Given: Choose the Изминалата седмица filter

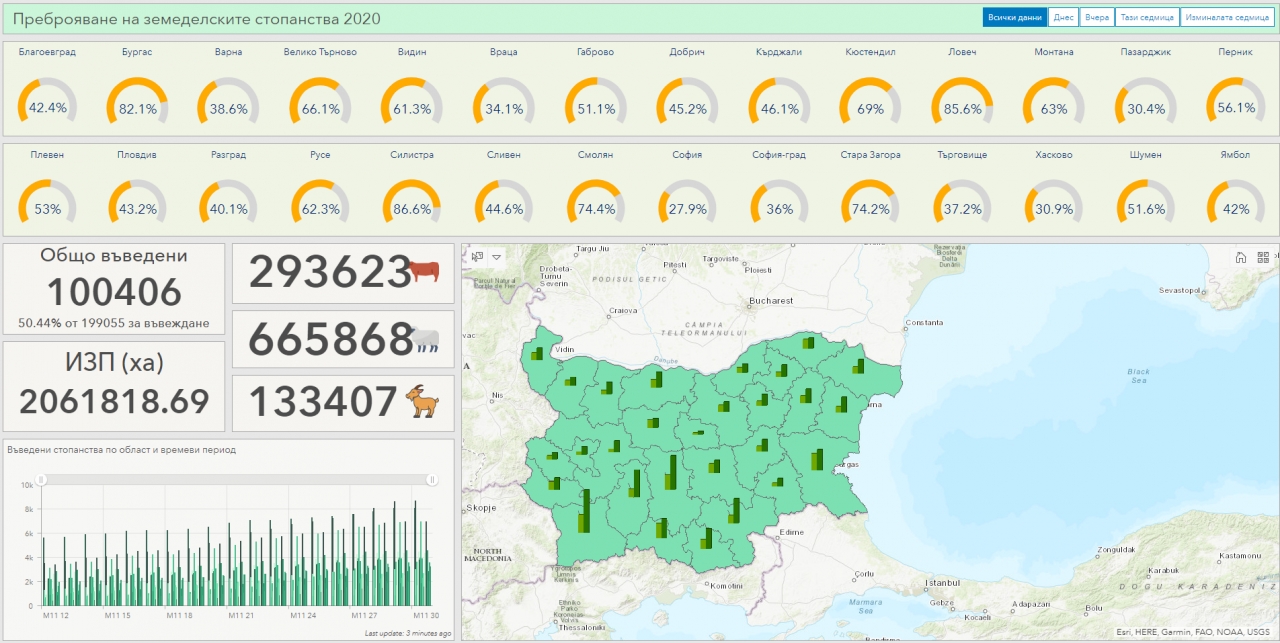Looking at the screenshot, I should point(1225,18).
